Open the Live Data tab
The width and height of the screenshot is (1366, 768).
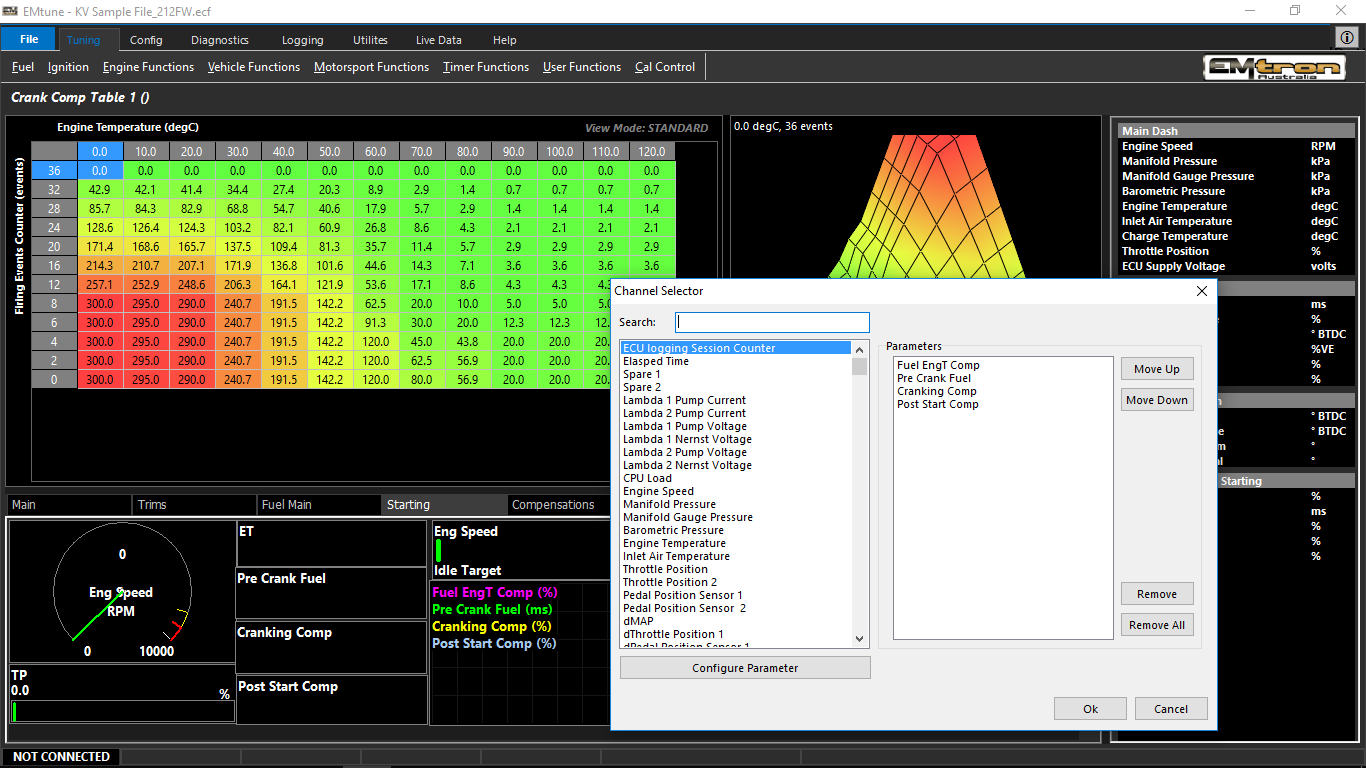point(438,40)
